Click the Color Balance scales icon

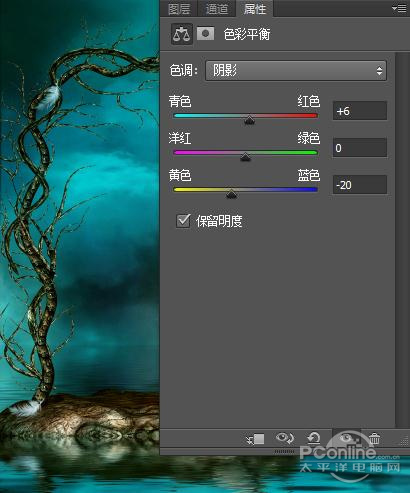[x=182, y=34]
